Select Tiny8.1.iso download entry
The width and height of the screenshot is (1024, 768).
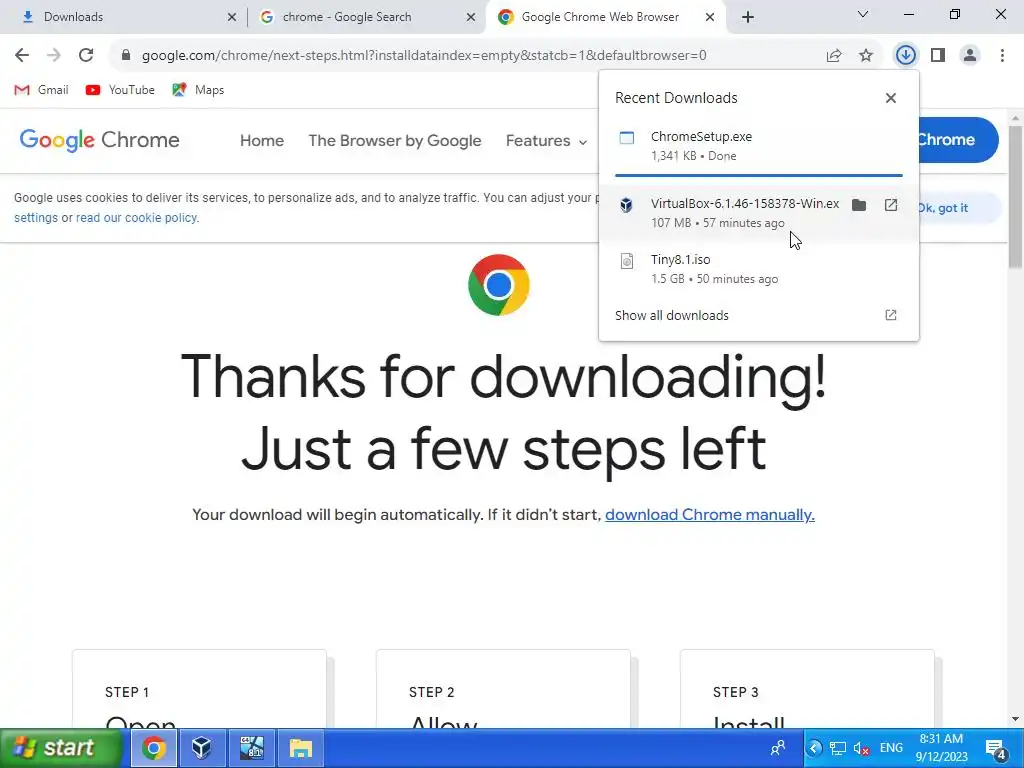pos(758,269)
